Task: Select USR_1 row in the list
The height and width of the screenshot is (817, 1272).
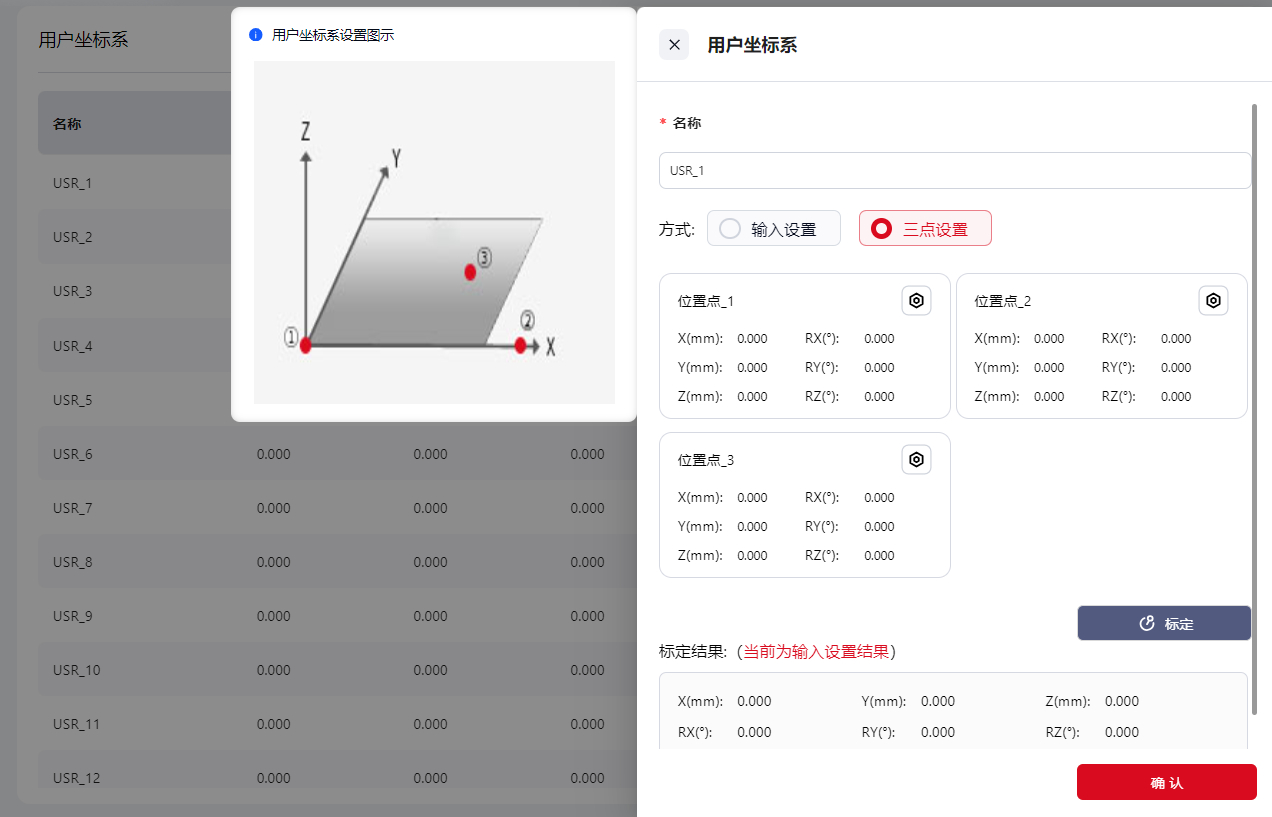Action: point(73,183)
